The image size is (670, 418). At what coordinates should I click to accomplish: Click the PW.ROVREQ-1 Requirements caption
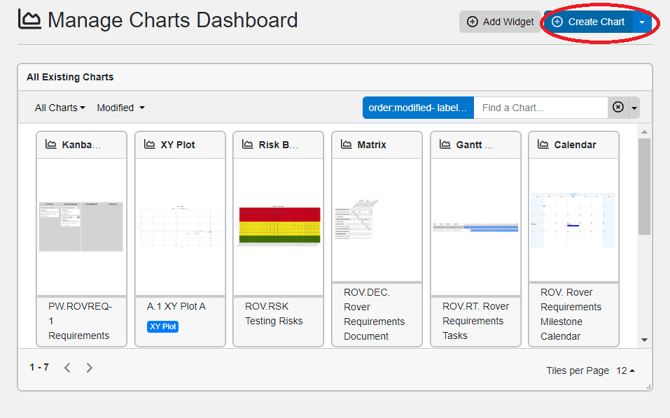pos(80,321)
